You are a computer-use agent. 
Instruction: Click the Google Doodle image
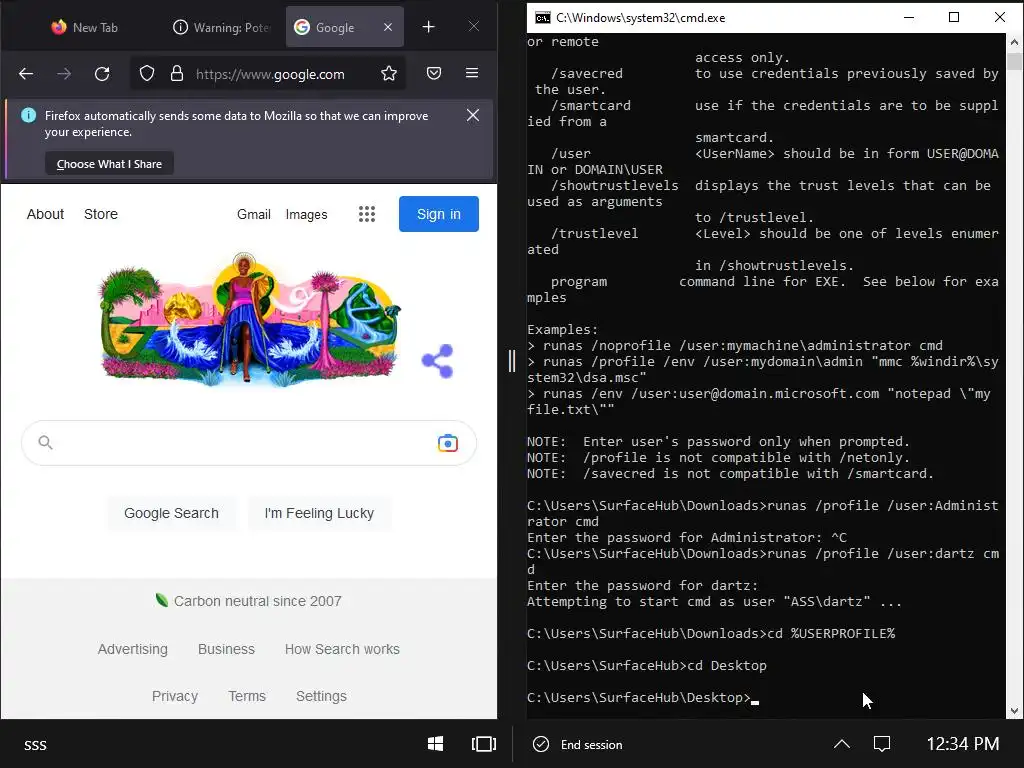[x=248, y=319]
